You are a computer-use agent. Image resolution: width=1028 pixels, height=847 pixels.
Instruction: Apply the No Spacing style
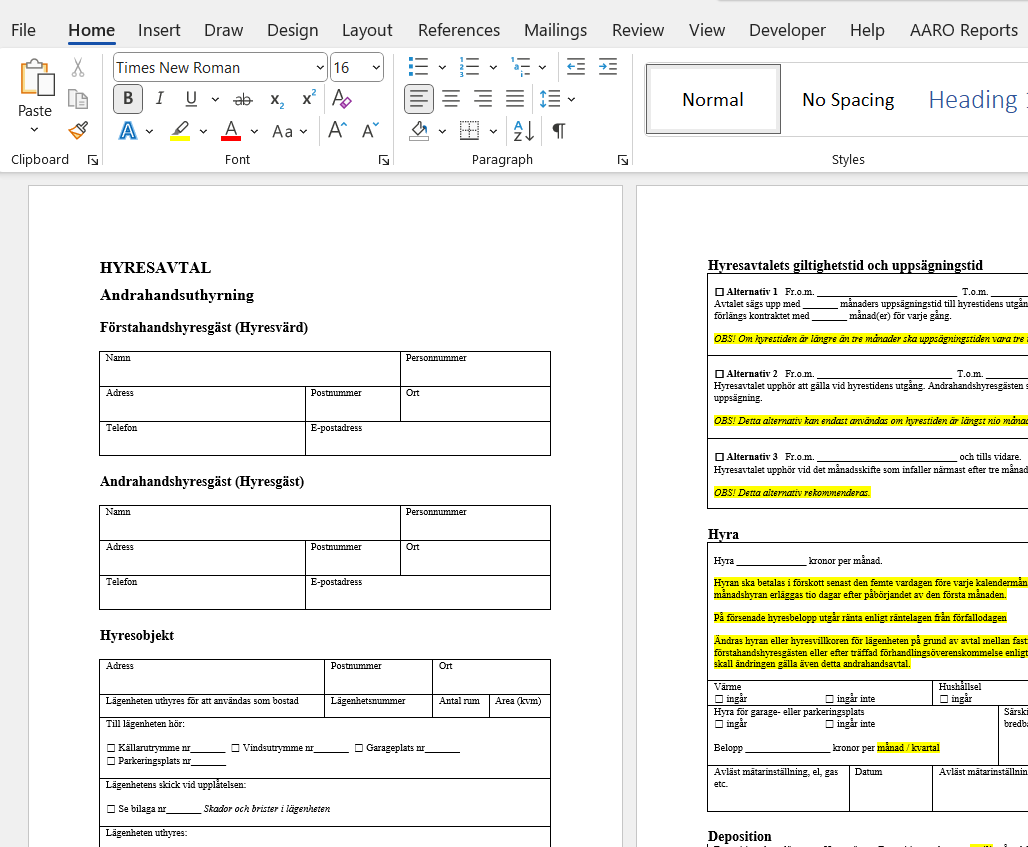848,100
